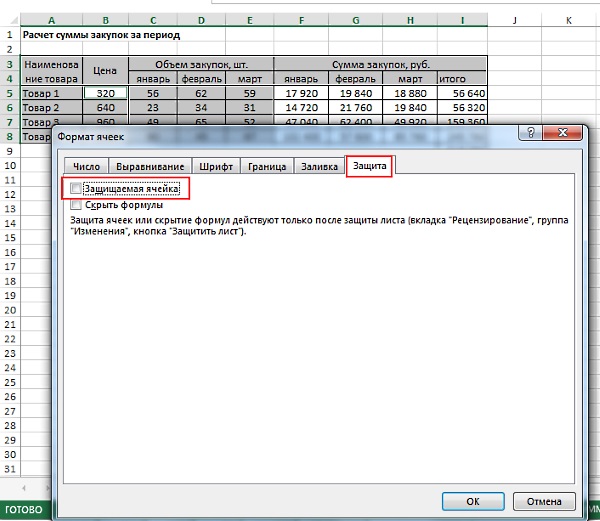Enable the Защищаемая ячейка checkbox
Screen dimensions: 600x521
(x=76, y=188)
